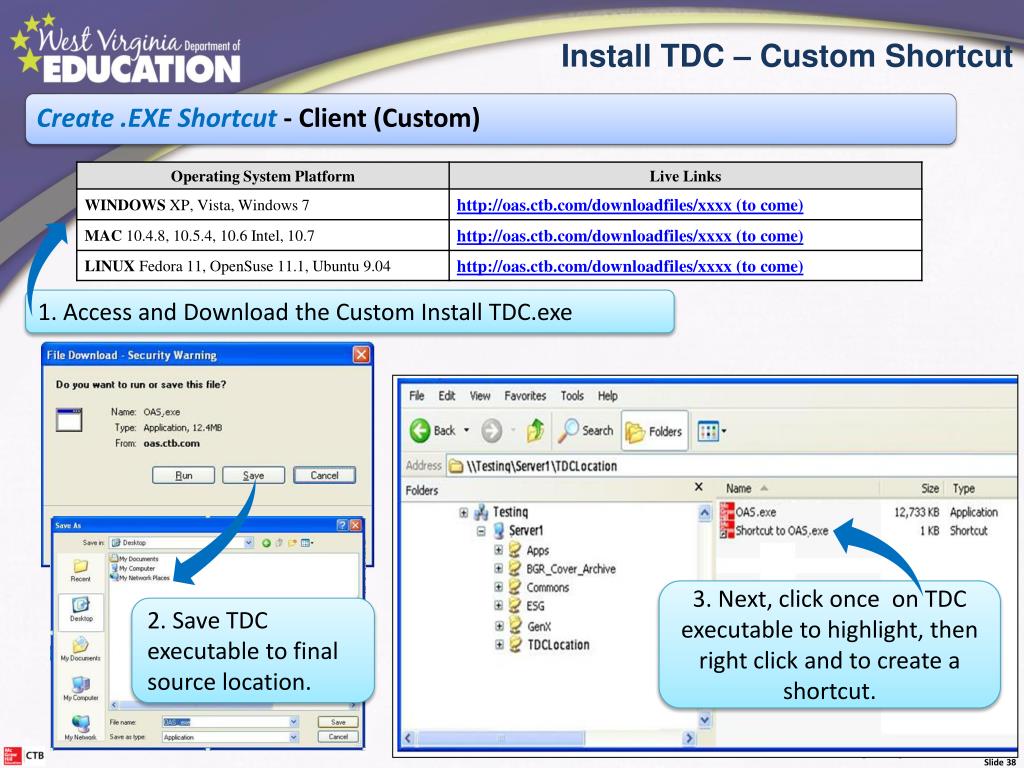The image size is (1024, 768).
Task: Select the Commons folder in tree
Action: pos(547,587)
